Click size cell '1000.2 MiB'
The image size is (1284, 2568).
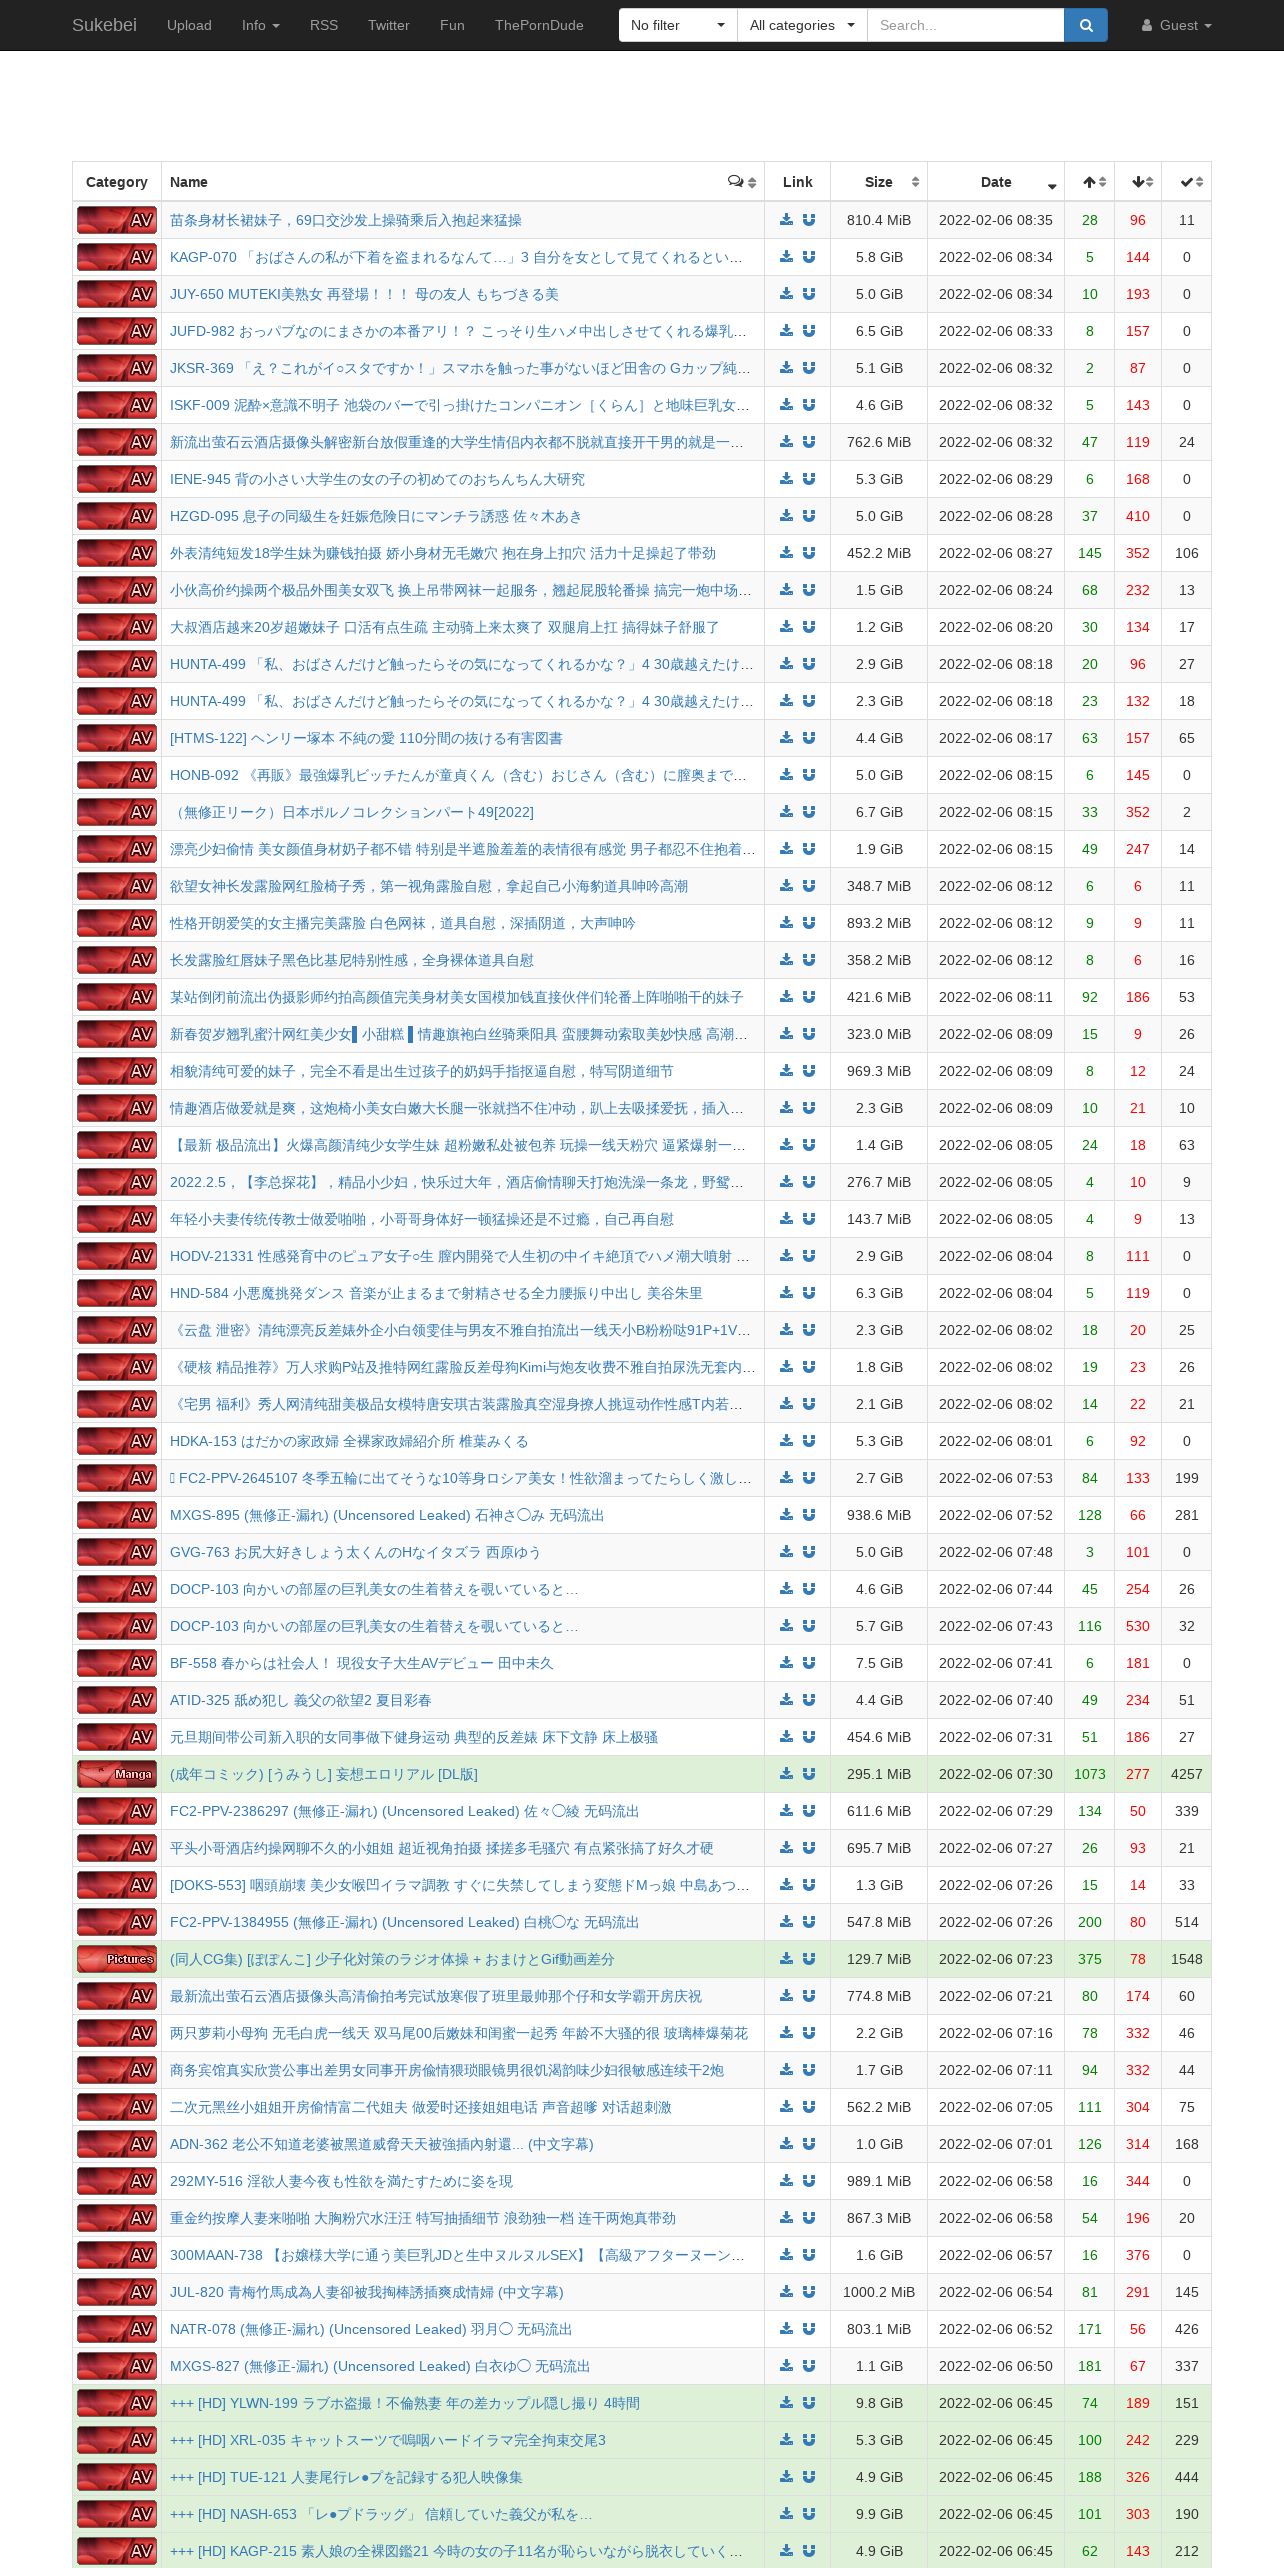click(x=879, y=2292)
